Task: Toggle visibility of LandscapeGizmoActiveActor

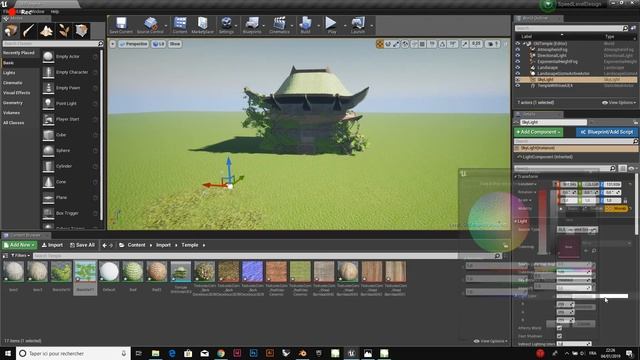Action: [518, 73]
